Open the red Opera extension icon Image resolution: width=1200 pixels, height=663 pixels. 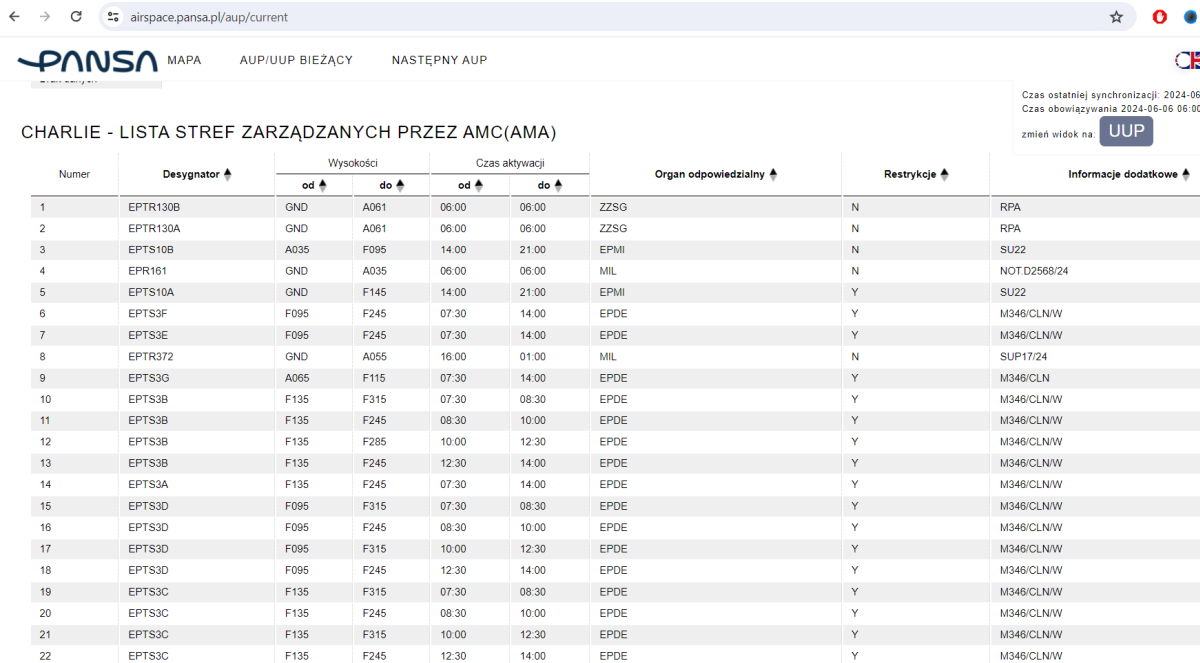[1160, 17]
